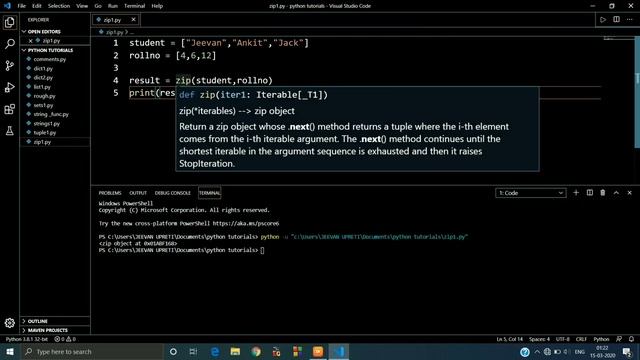Select the Terminal panel tab
This screenshot has height=360, width=640.
210,193
